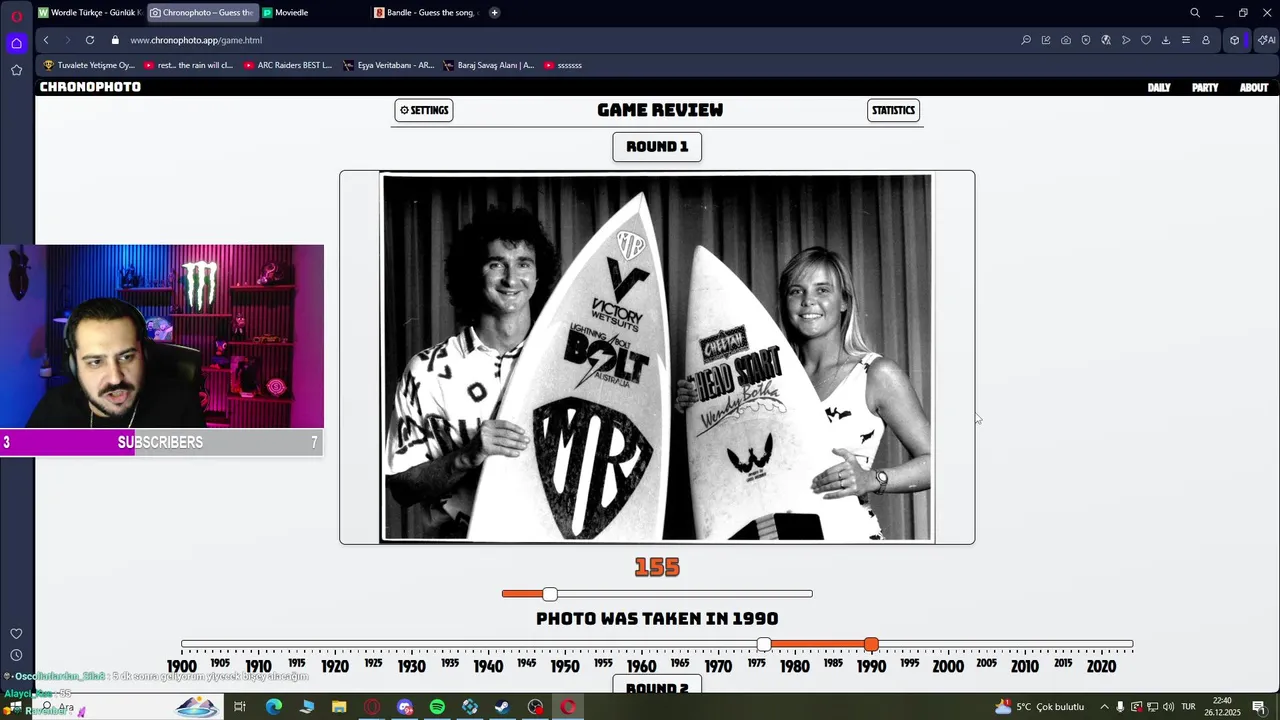
Task: Open the easy setup sliders icon
Action: [x=1186, y=40]
